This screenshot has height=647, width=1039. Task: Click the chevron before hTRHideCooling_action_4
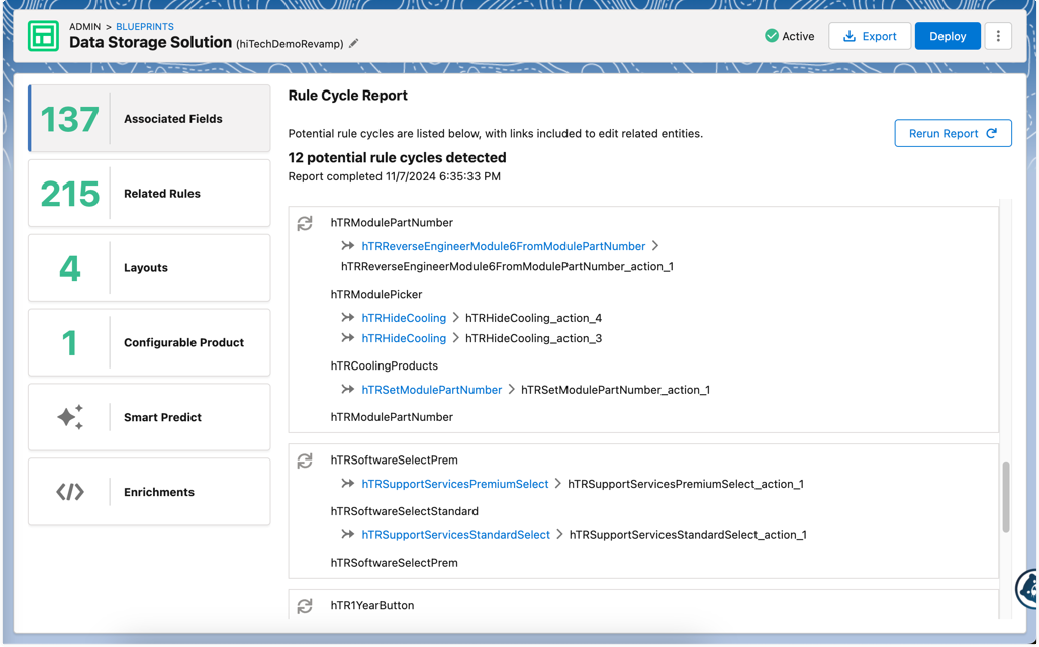[455, 318]
